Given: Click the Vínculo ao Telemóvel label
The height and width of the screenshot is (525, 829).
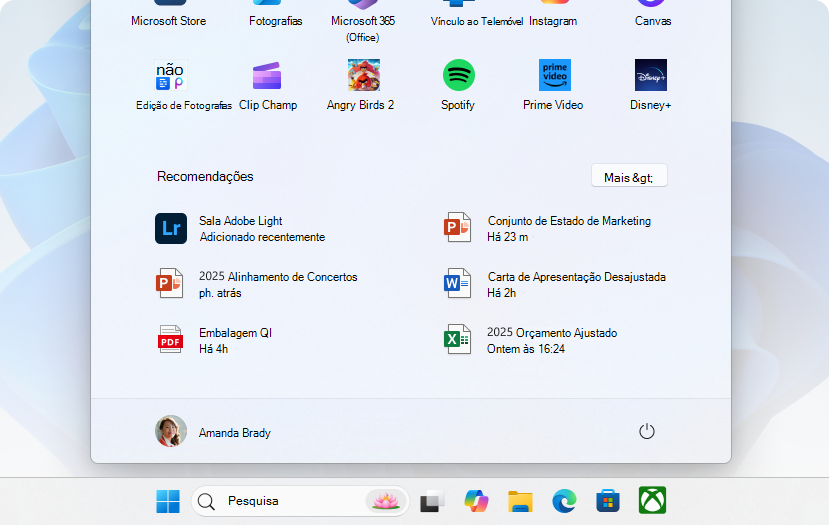Looking at the screenshot, I should tap(476, 21).
